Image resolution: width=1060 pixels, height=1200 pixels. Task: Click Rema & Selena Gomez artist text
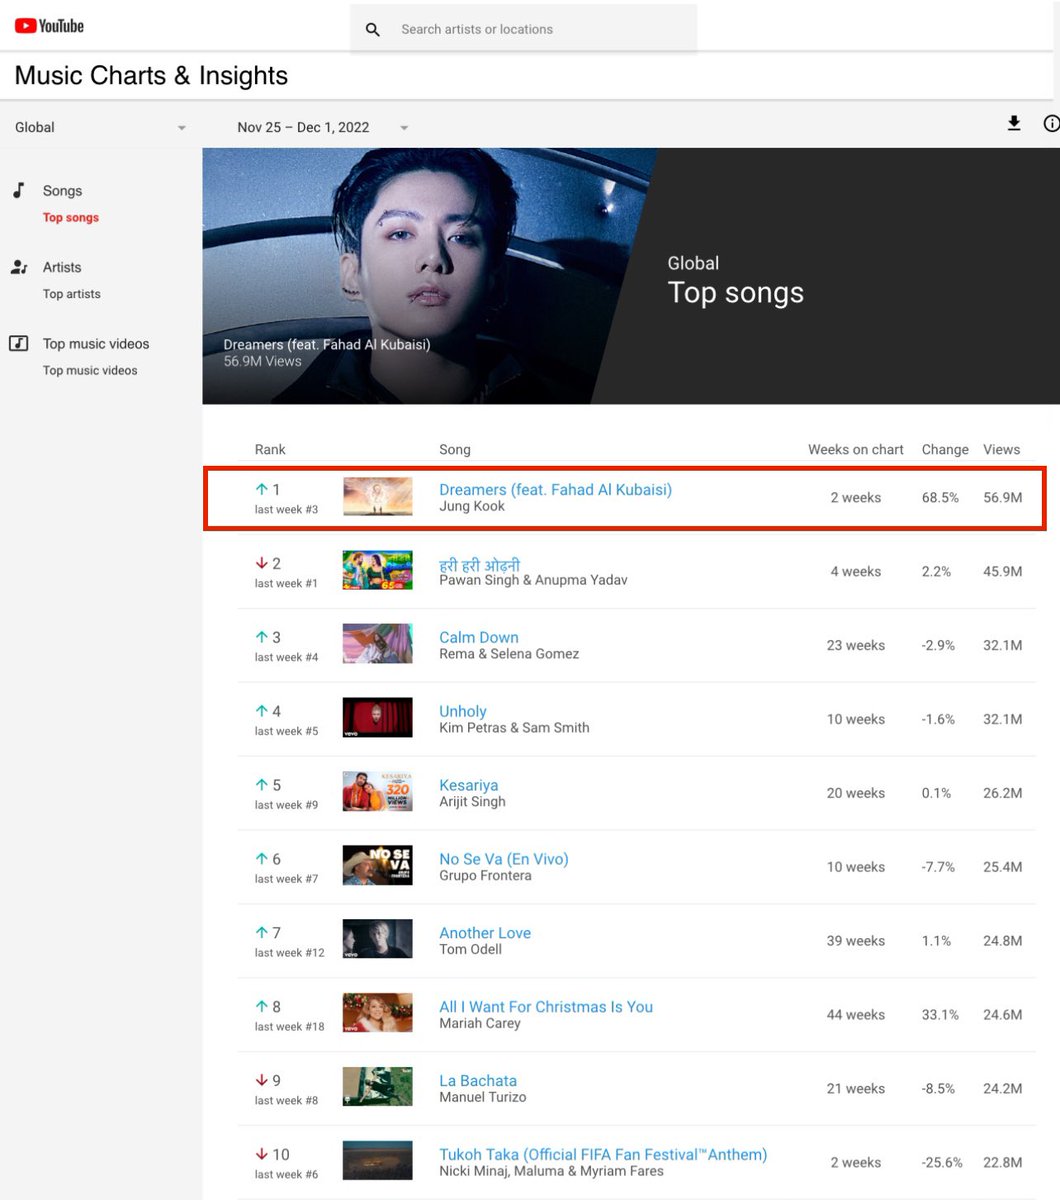point(509,654)
